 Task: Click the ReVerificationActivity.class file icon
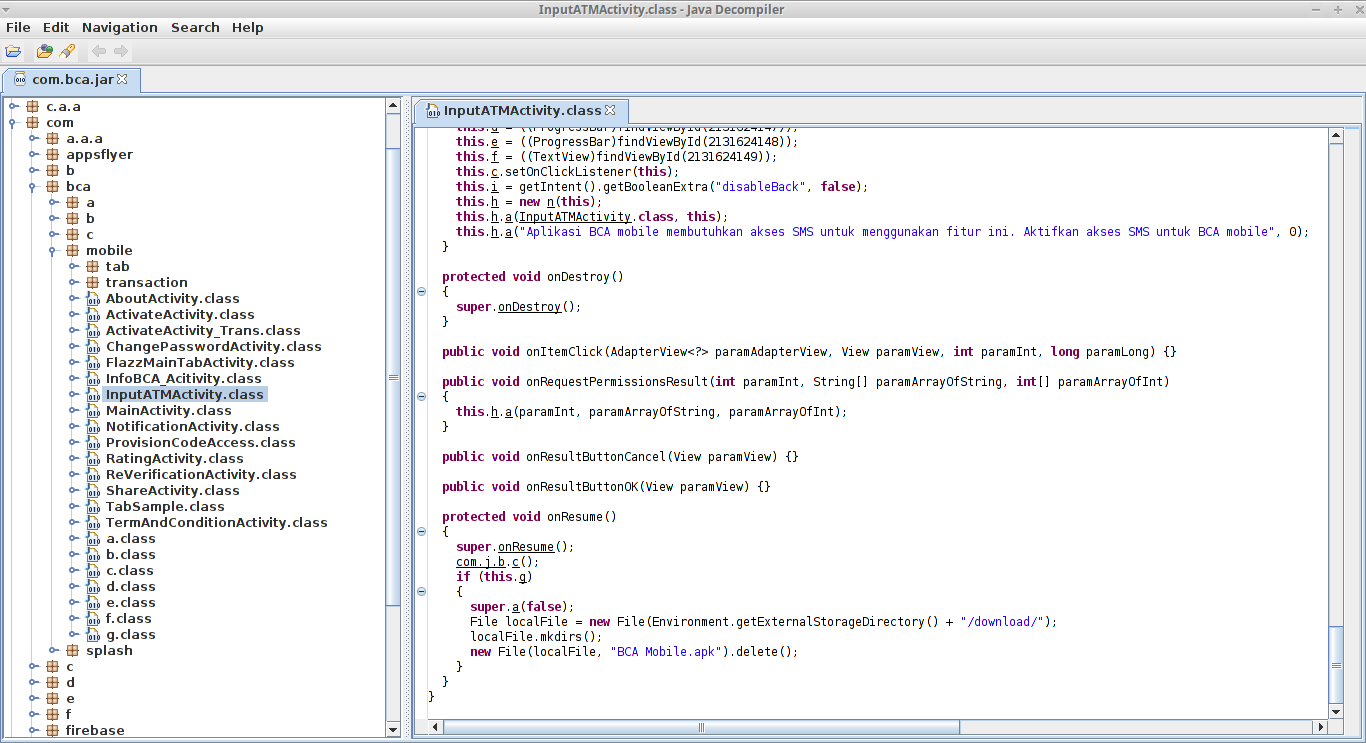coord(93,475)
